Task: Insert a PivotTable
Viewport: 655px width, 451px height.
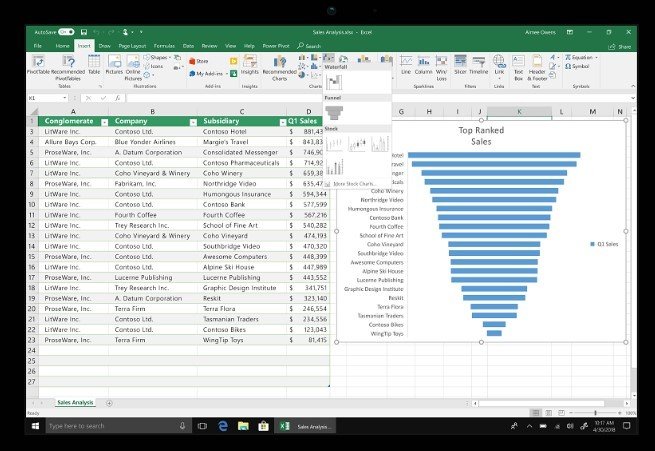Action: pyautogui.click(x=38, y=65)
